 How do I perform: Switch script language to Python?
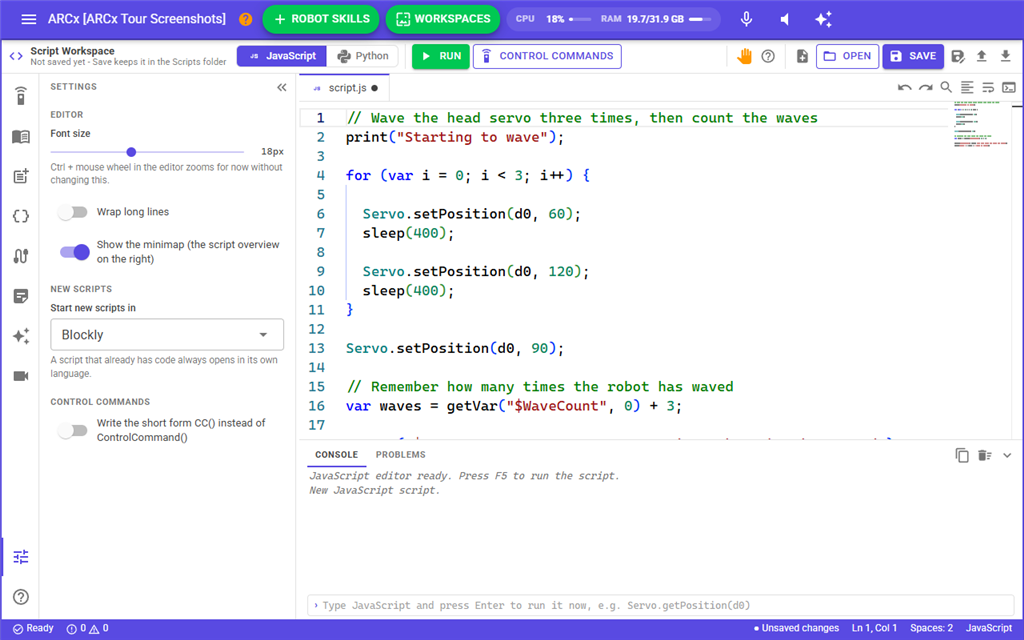coord(362,56)
